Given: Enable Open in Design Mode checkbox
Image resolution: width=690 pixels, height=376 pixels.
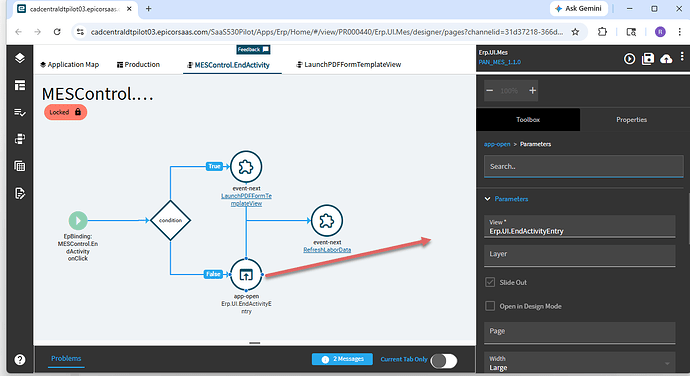Looking at the screenshot, I should pyautogui.click(x=490, y=306).
